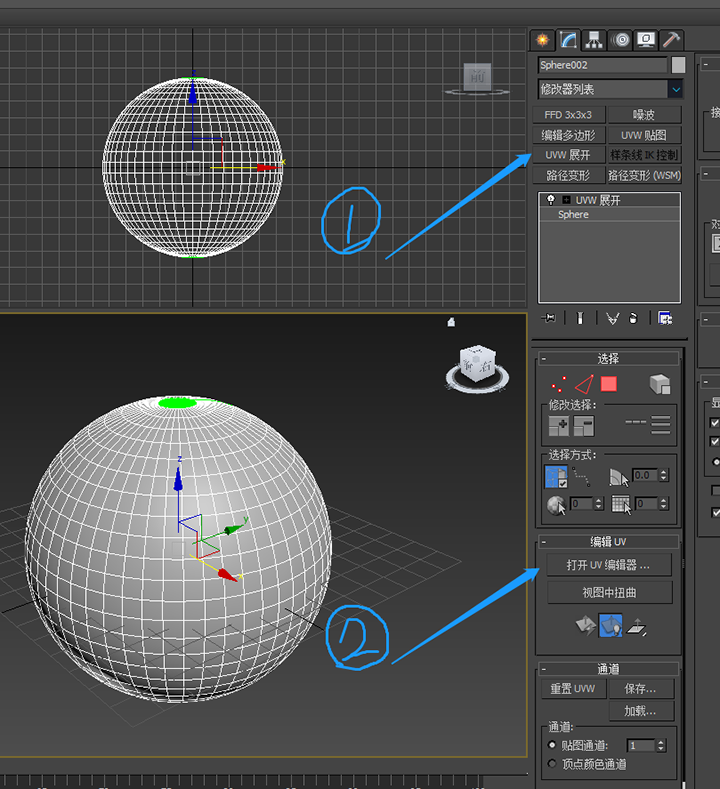This screenshot has height=789, width=720.
Task: Open the object color swatch beside Sphere002
Action: 678,65
